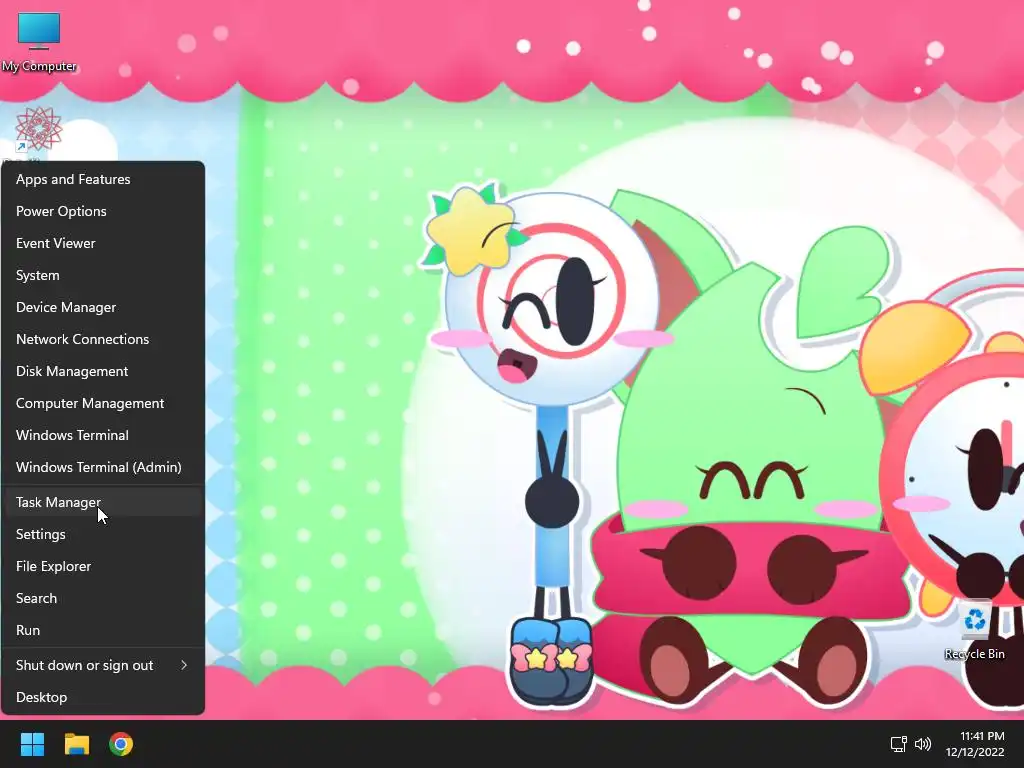Open Event Viewer

pyautogui.click(x=103, y=243)
